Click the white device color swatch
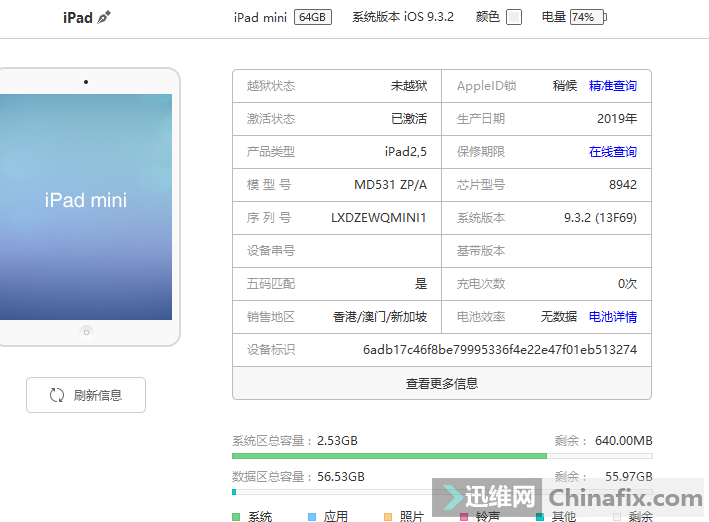 click(x=514, y=17)
